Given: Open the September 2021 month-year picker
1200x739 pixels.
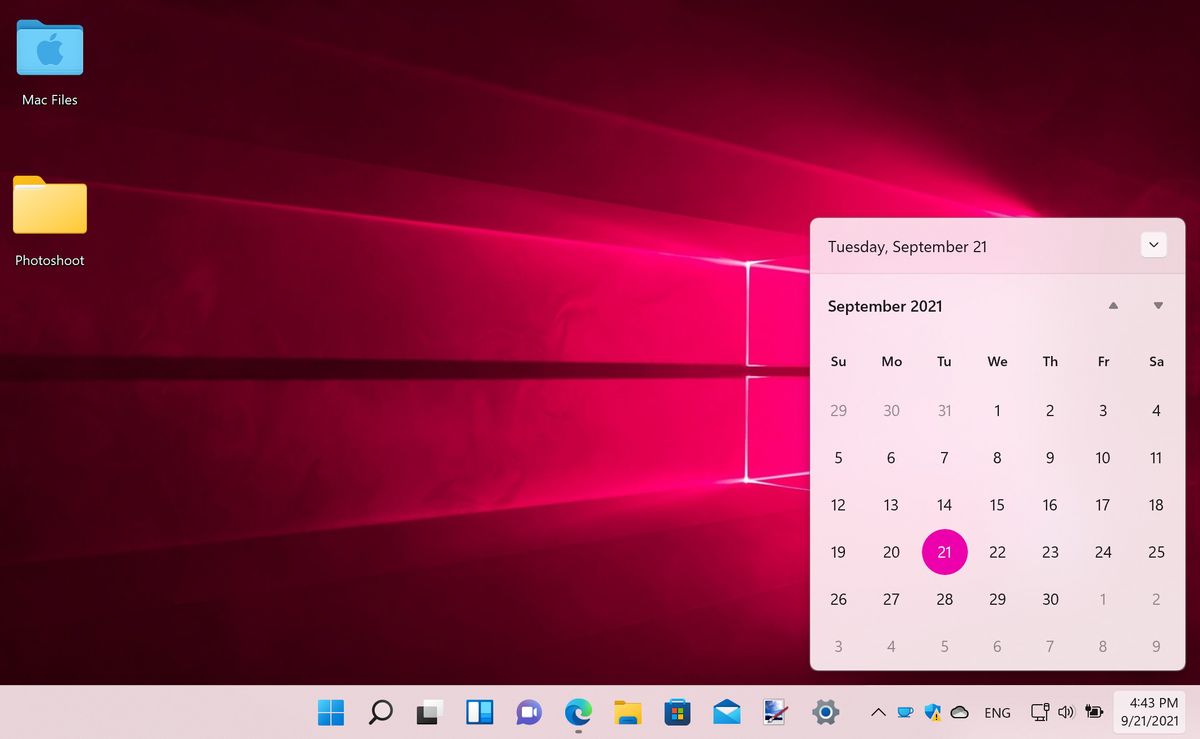Looking at the screenshot, I should pyautogui.click(x=884, y=306).
